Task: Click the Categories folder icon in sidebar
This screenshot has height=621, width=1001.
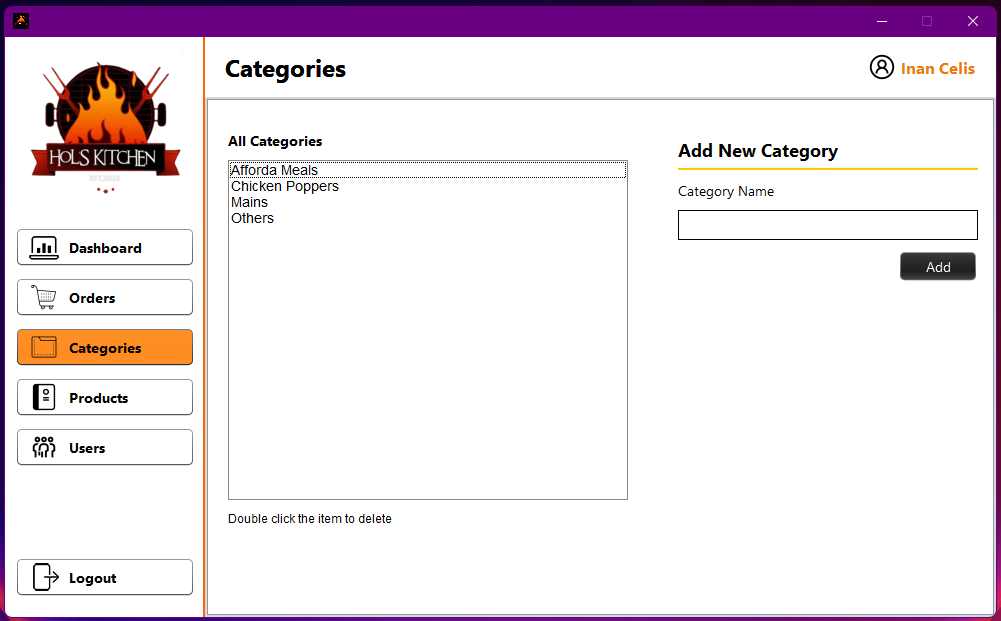Action: click(x=44, y=347)
